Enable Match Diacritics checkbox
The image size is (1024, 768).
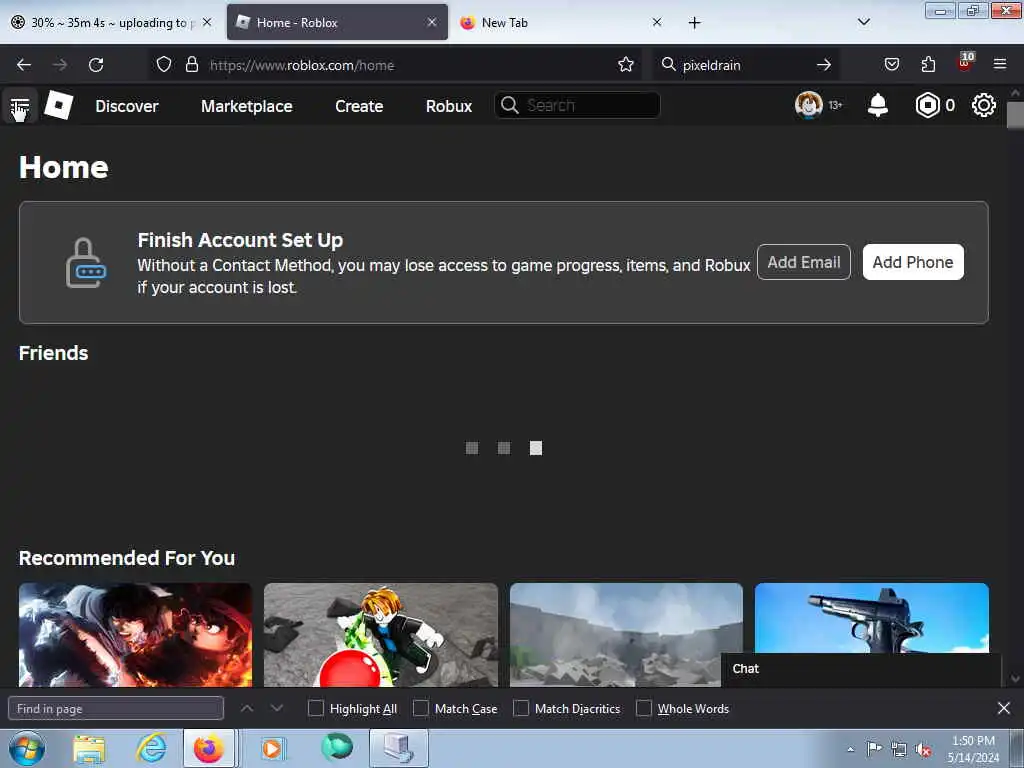pyautogui.click(x=521, y=708)
